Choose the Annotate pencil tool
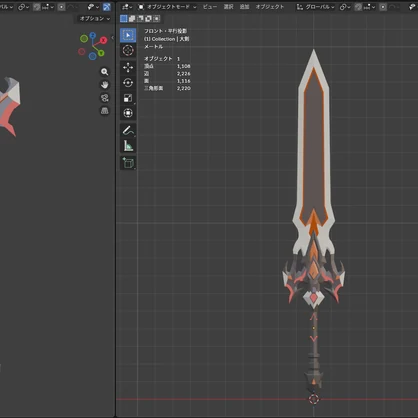Image resolution: width=418 pixels, height=418 pixels. pyautogui.click(x=128, y=130)
